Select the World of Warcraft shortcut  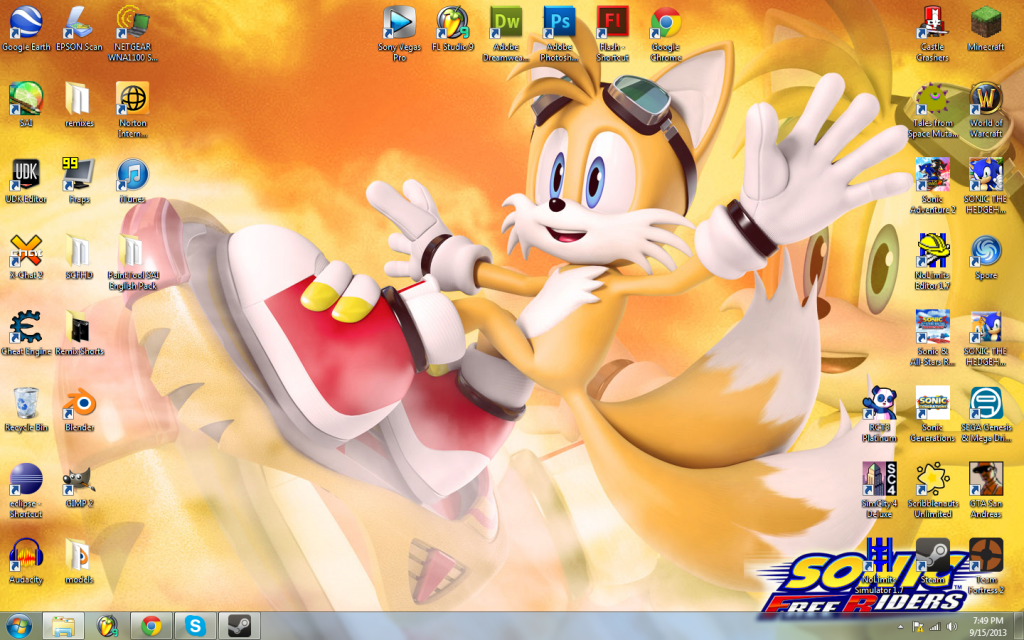986,110
